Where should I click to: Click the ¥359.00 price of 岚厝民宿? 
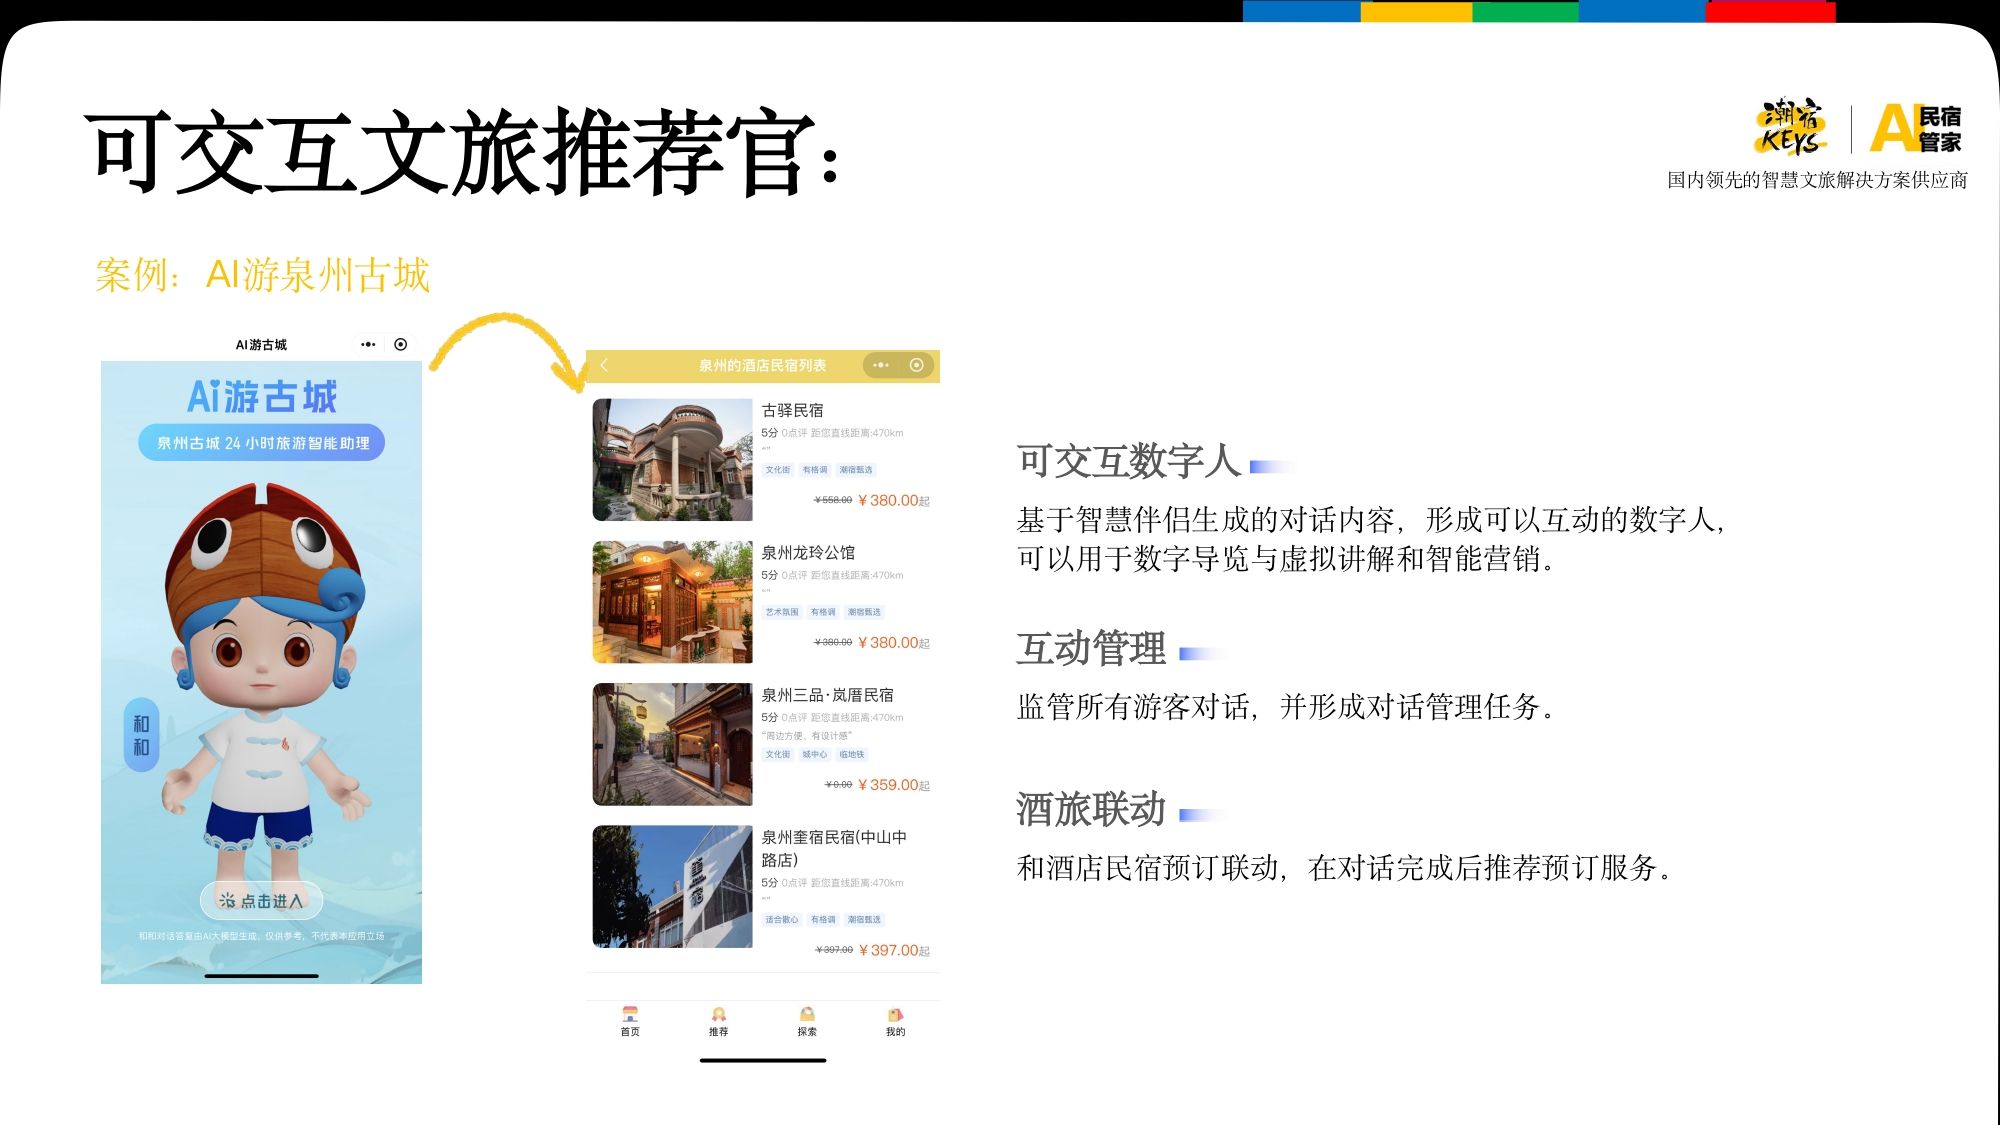coord(893,785)
